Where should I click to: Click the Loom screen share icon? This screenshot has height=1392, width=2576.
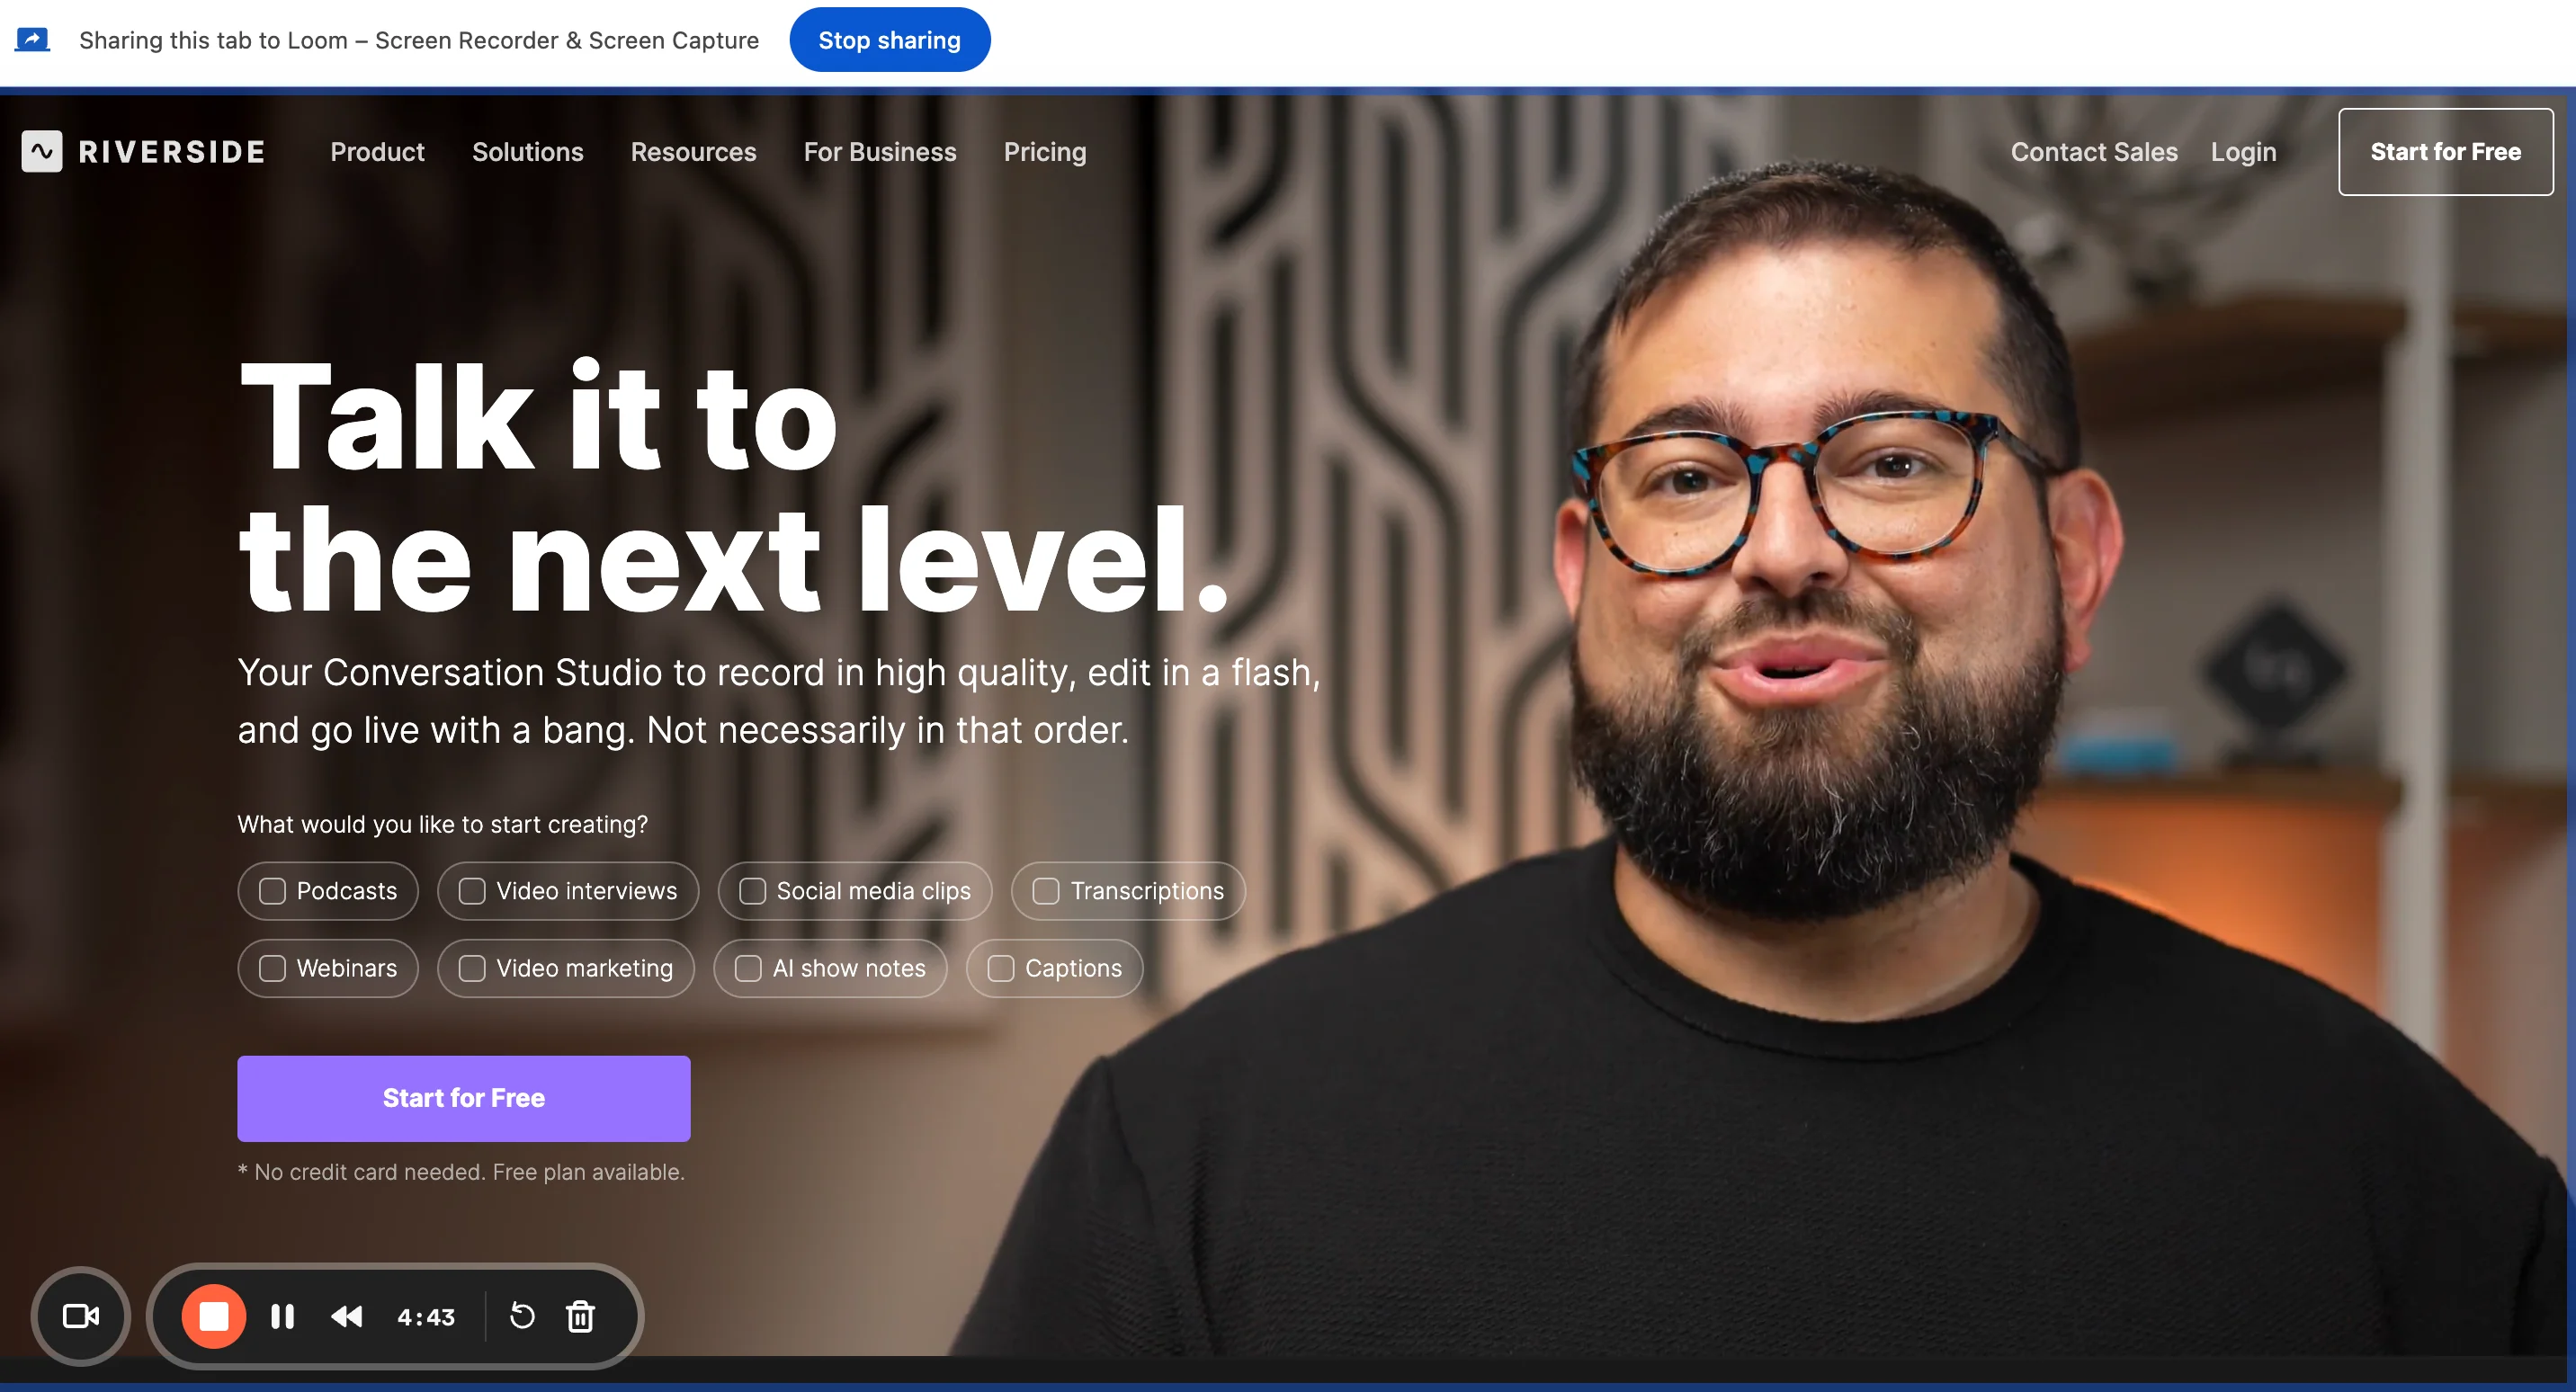click(32, 38)
